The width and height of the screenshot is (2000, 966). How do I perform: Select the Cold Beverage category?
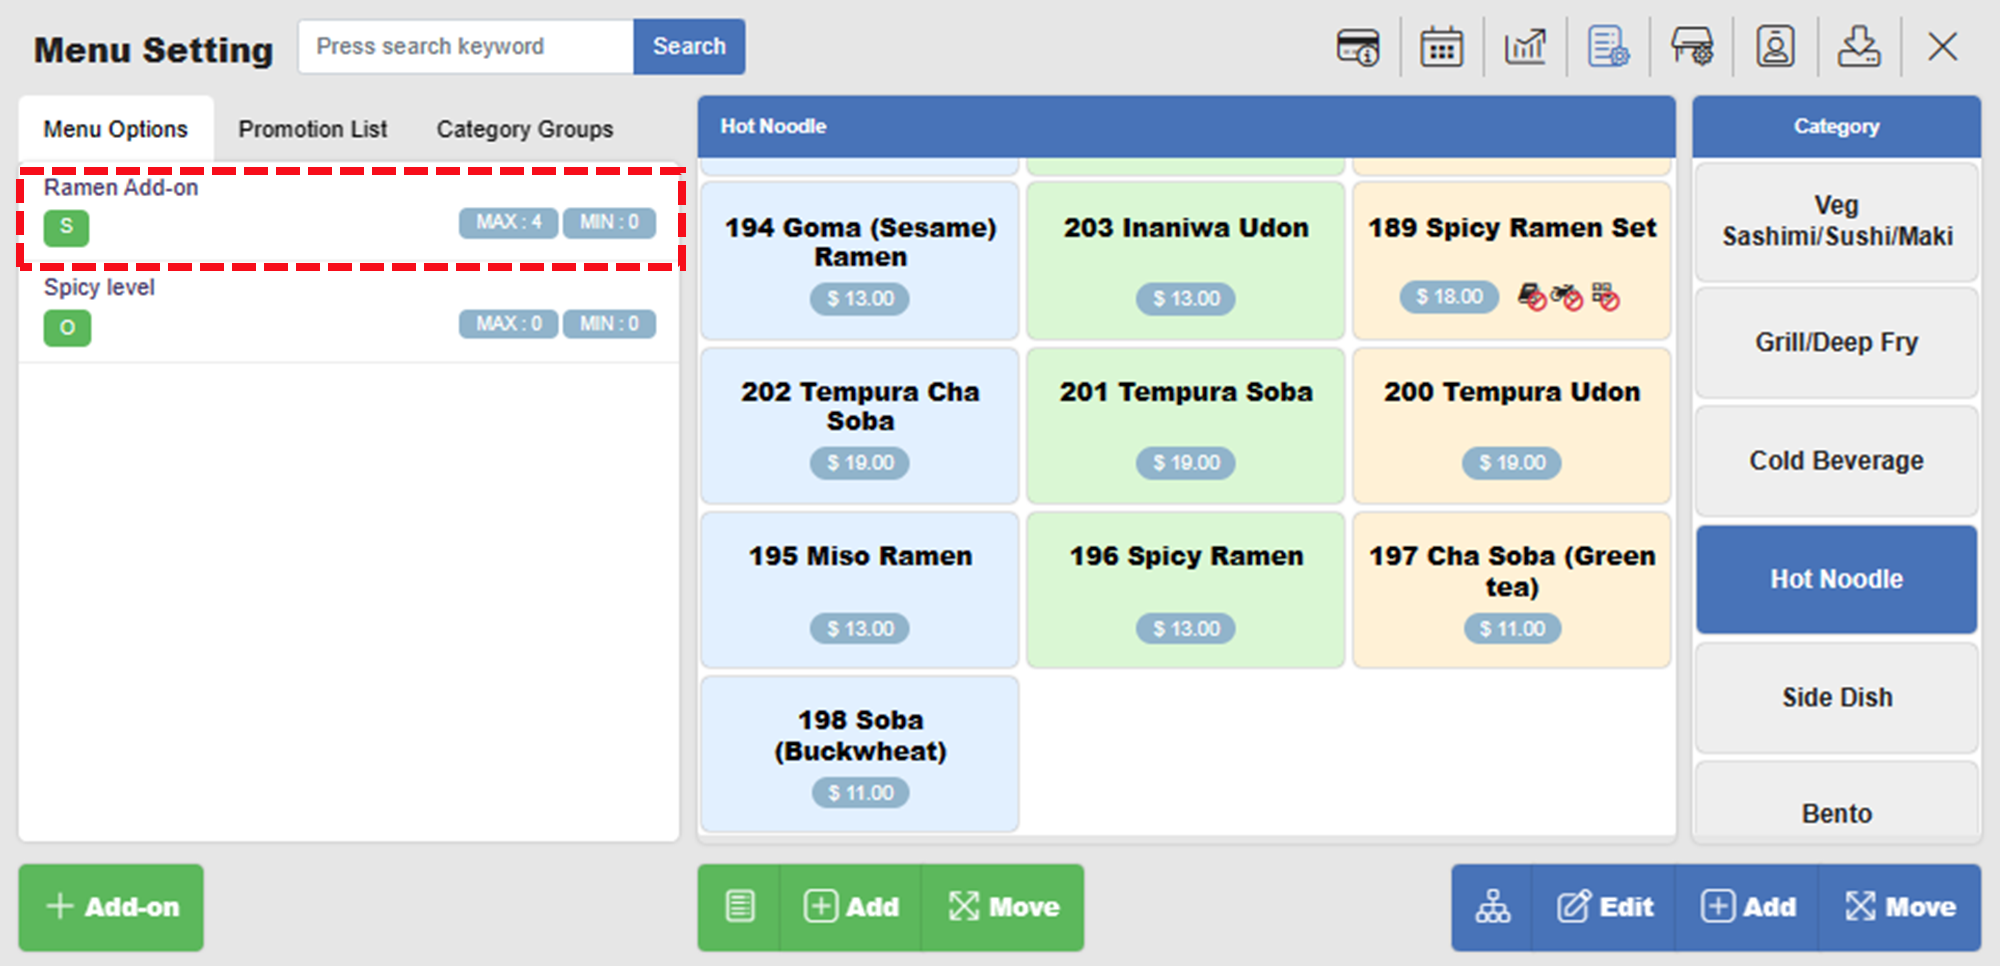(1836, 461)
